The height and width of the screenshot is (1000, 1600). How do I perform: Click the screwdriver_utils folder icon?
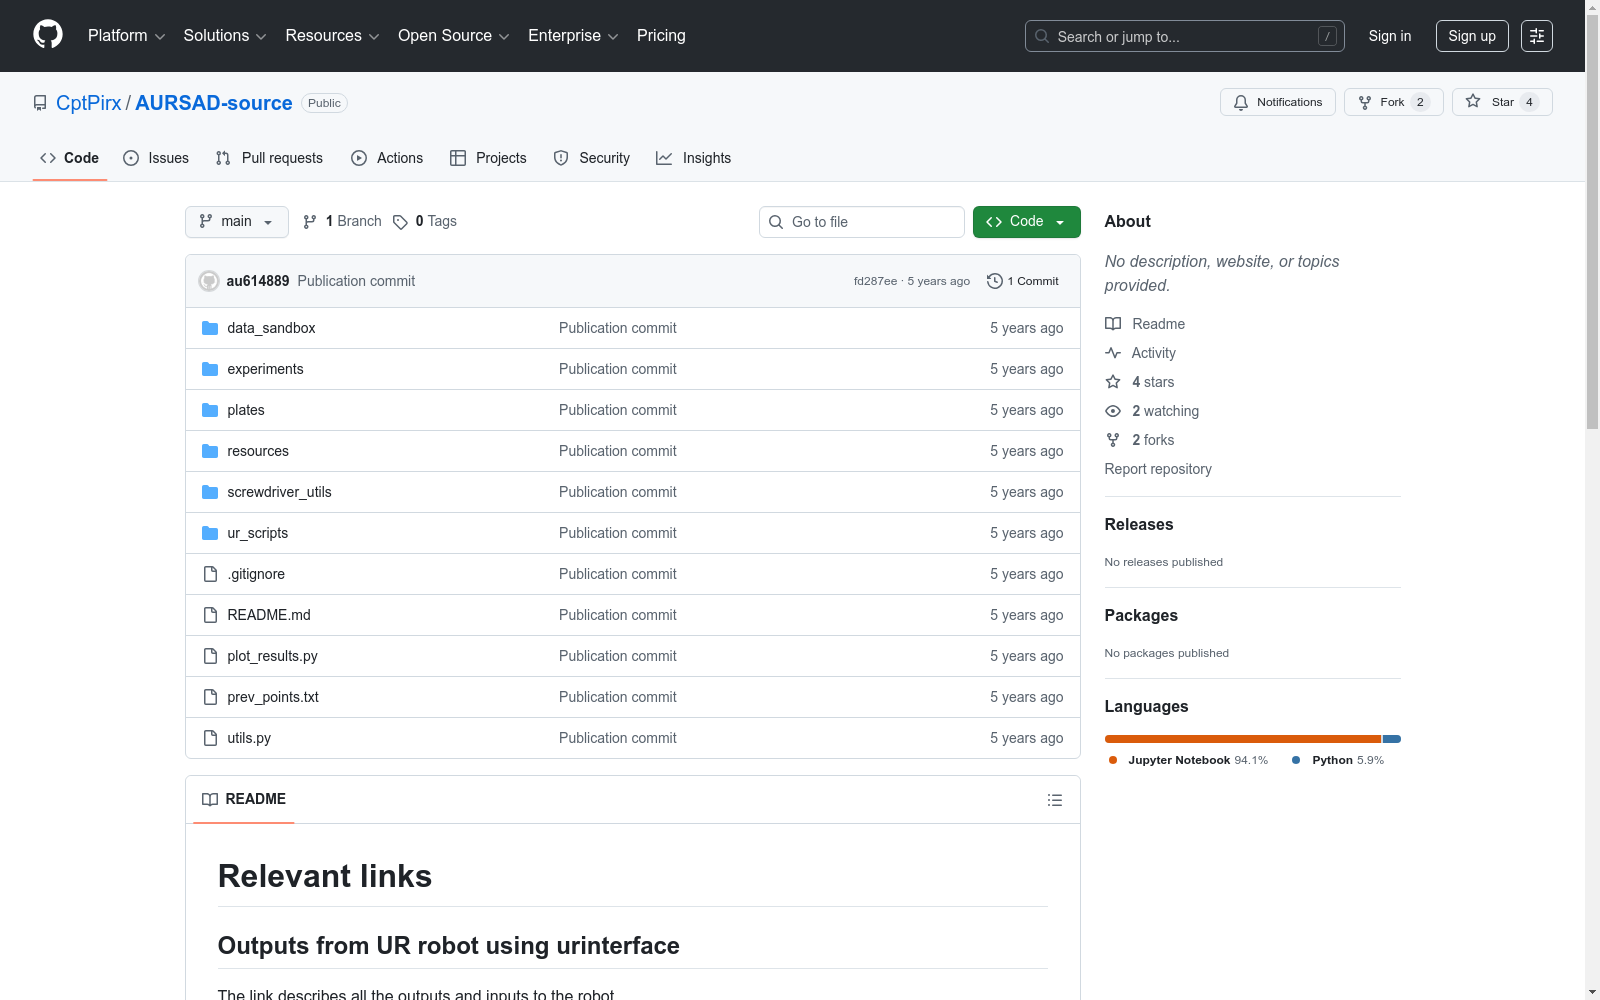click(210, 492)
